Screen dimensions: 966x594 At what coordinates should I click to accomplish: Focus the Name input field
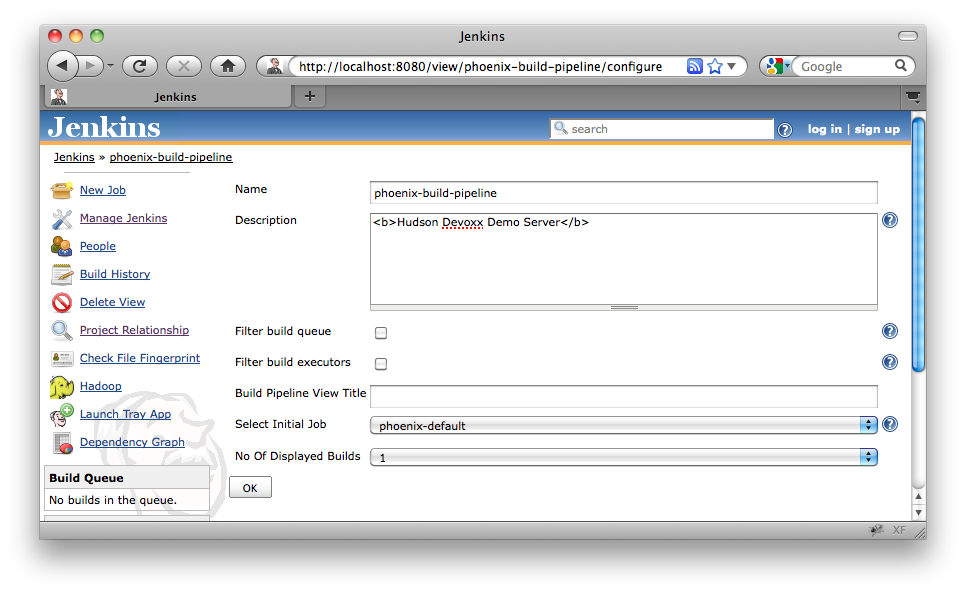click(x=623, y=193)
